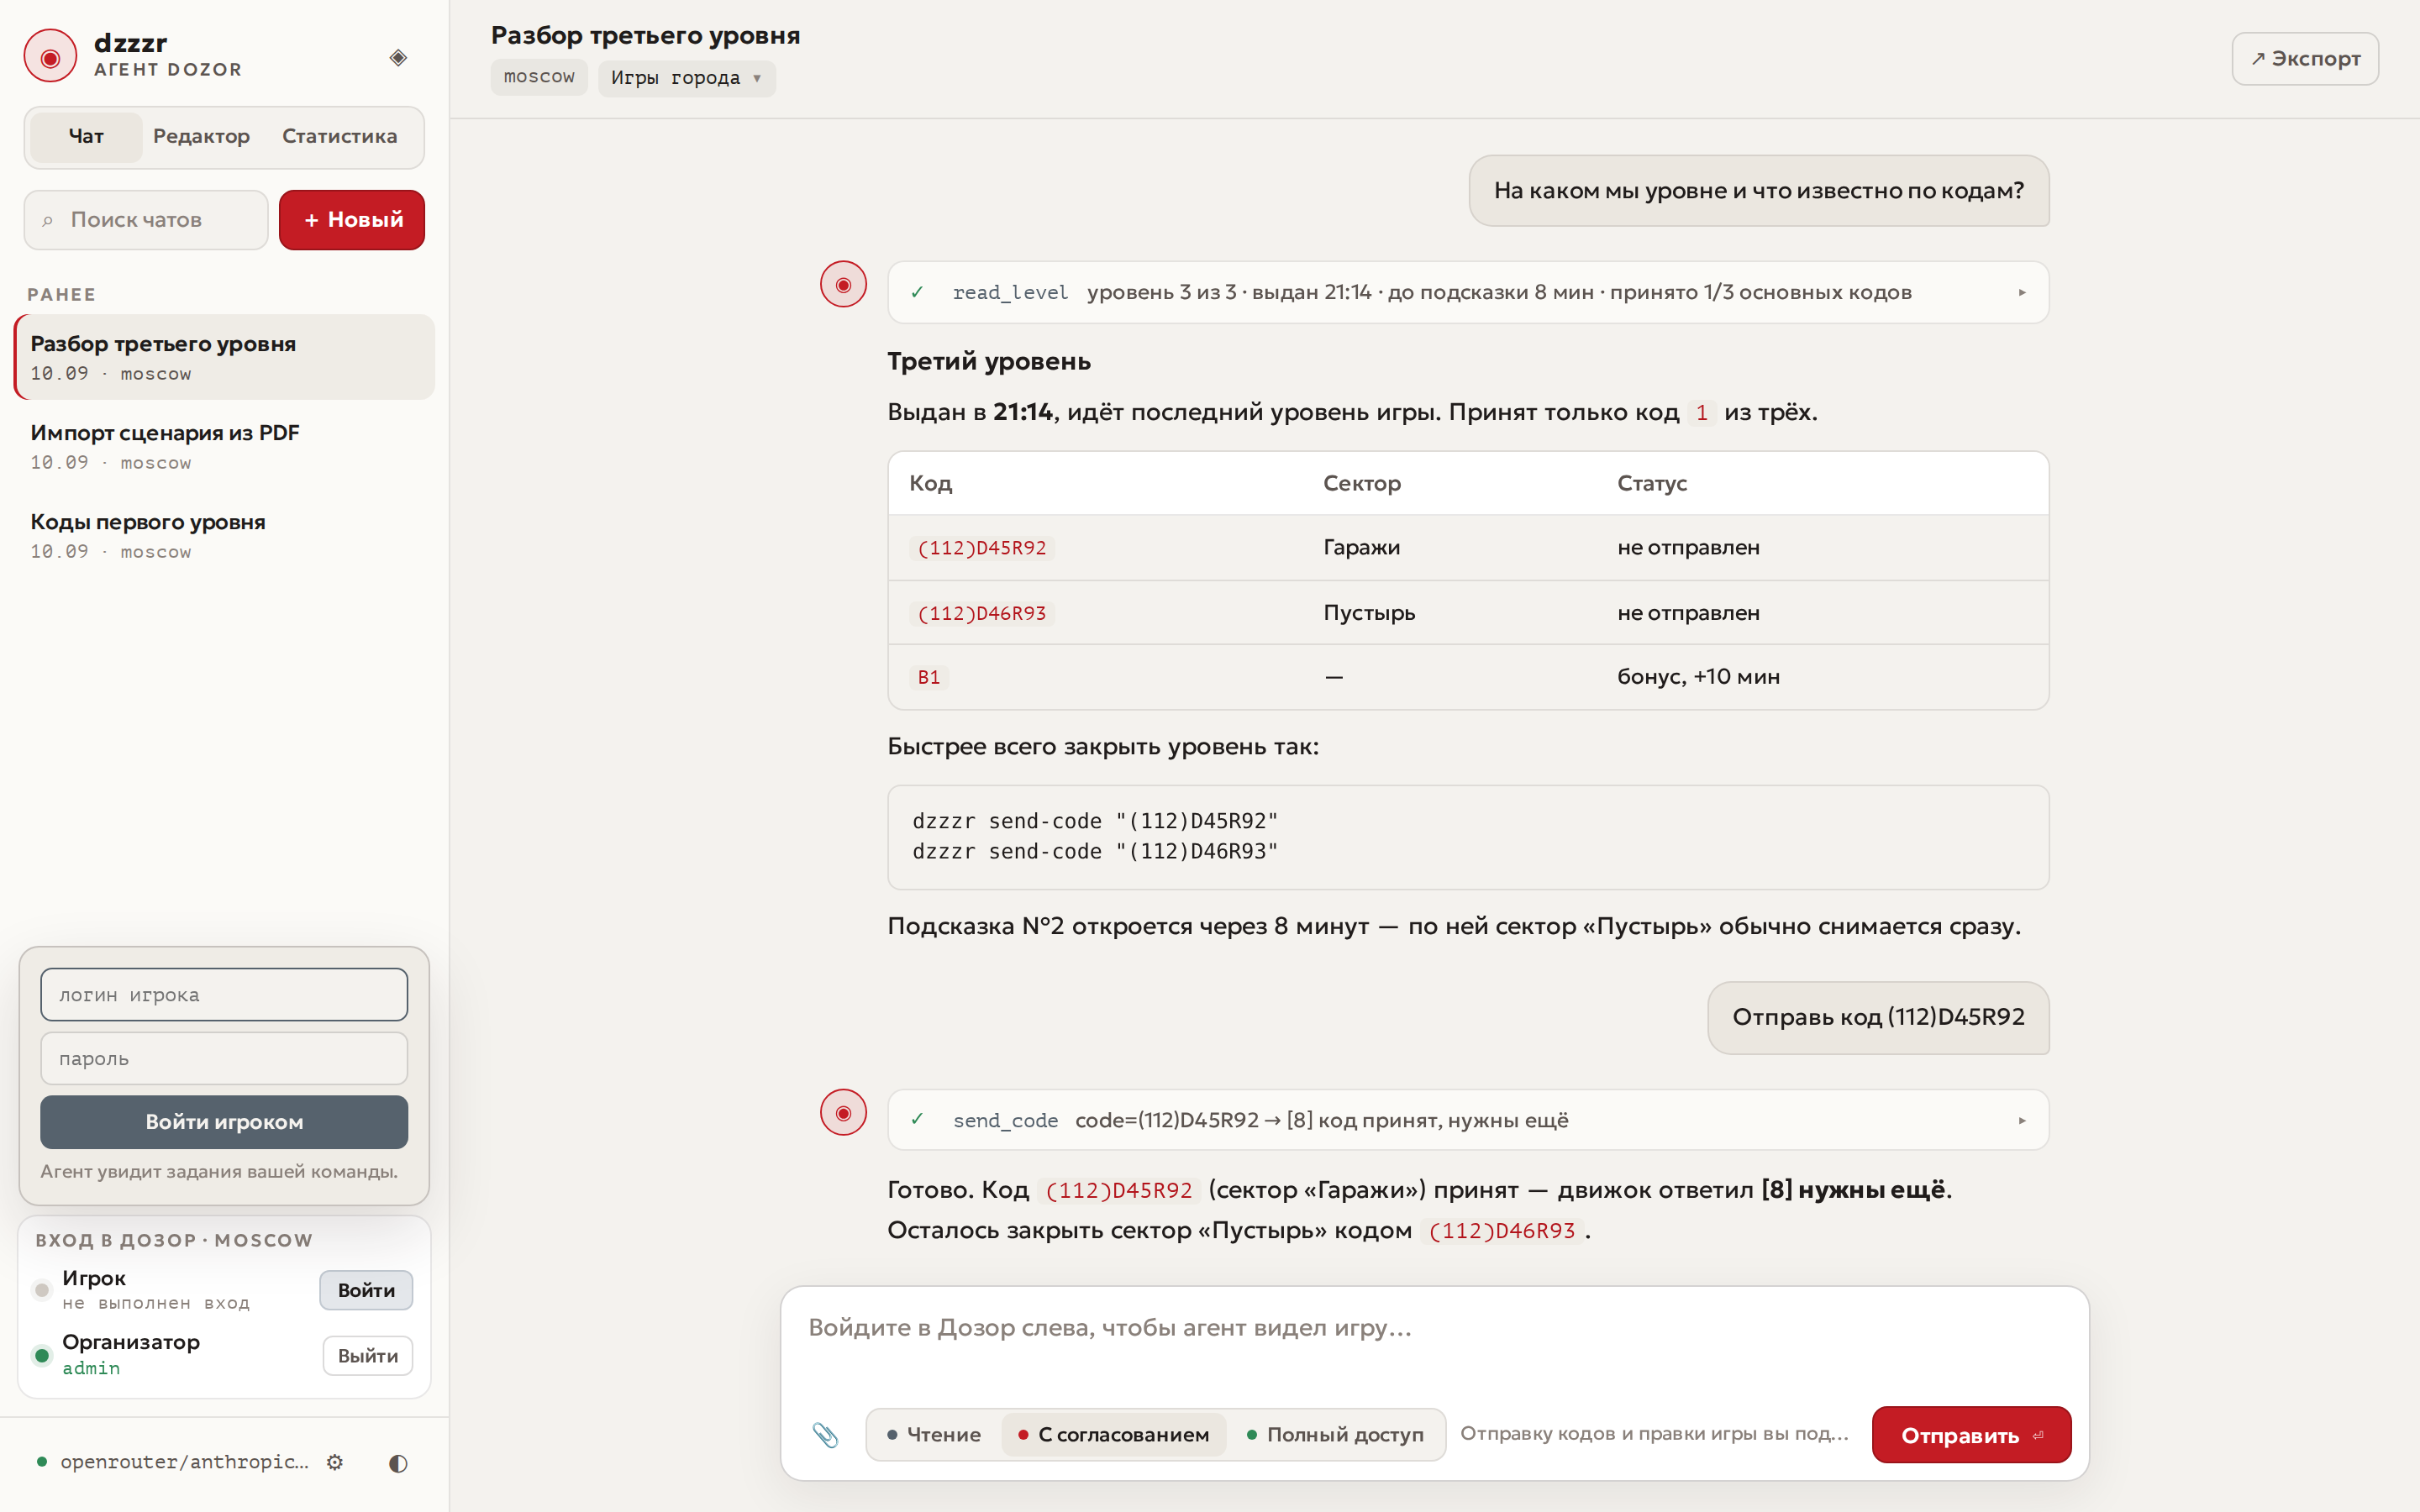Viewport: 2420px width, 1512px height.
Task: Select Чтение permission mode
Action: [x=934, y=1434]
